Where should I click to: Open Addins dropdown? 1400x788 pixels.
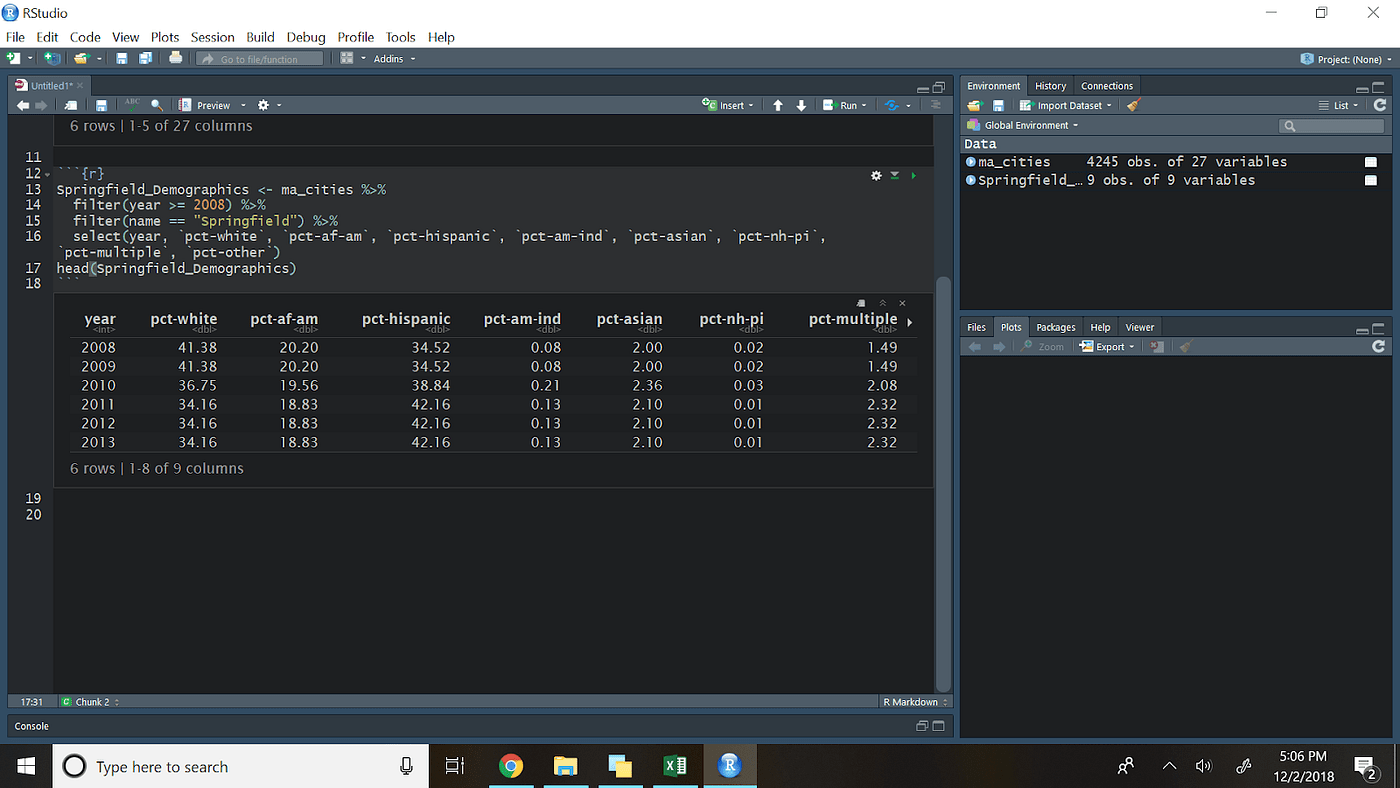coord(394,59)
